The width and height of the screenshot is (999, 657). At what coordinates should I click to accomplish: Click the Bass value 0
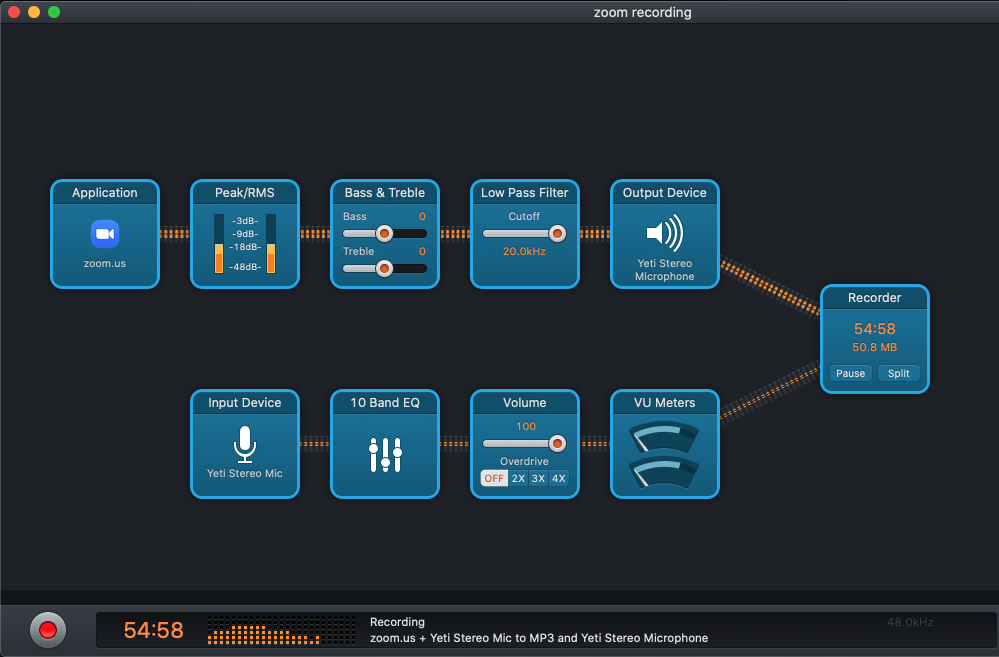click(x=422, y=217)
